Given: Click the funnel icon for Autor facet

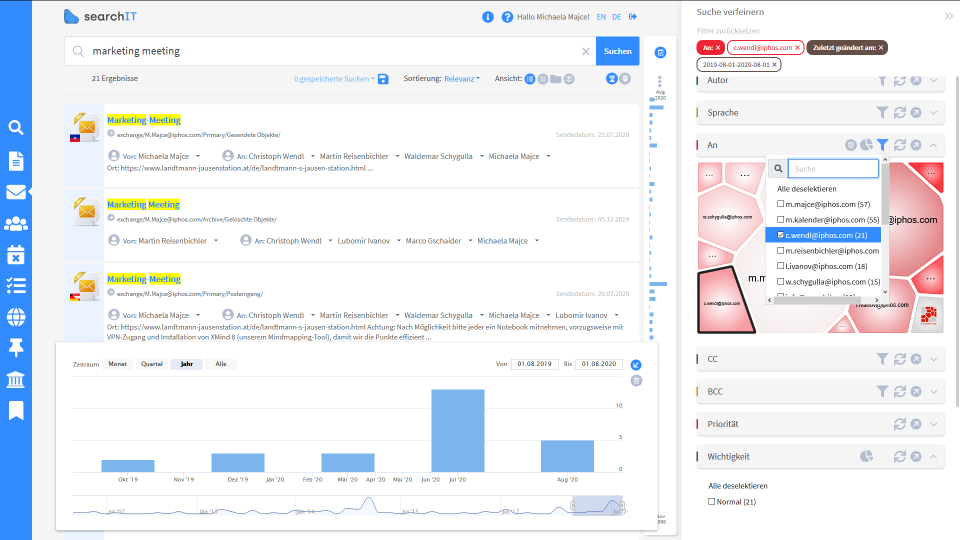Looking at the screenshot, I should 882,80.
